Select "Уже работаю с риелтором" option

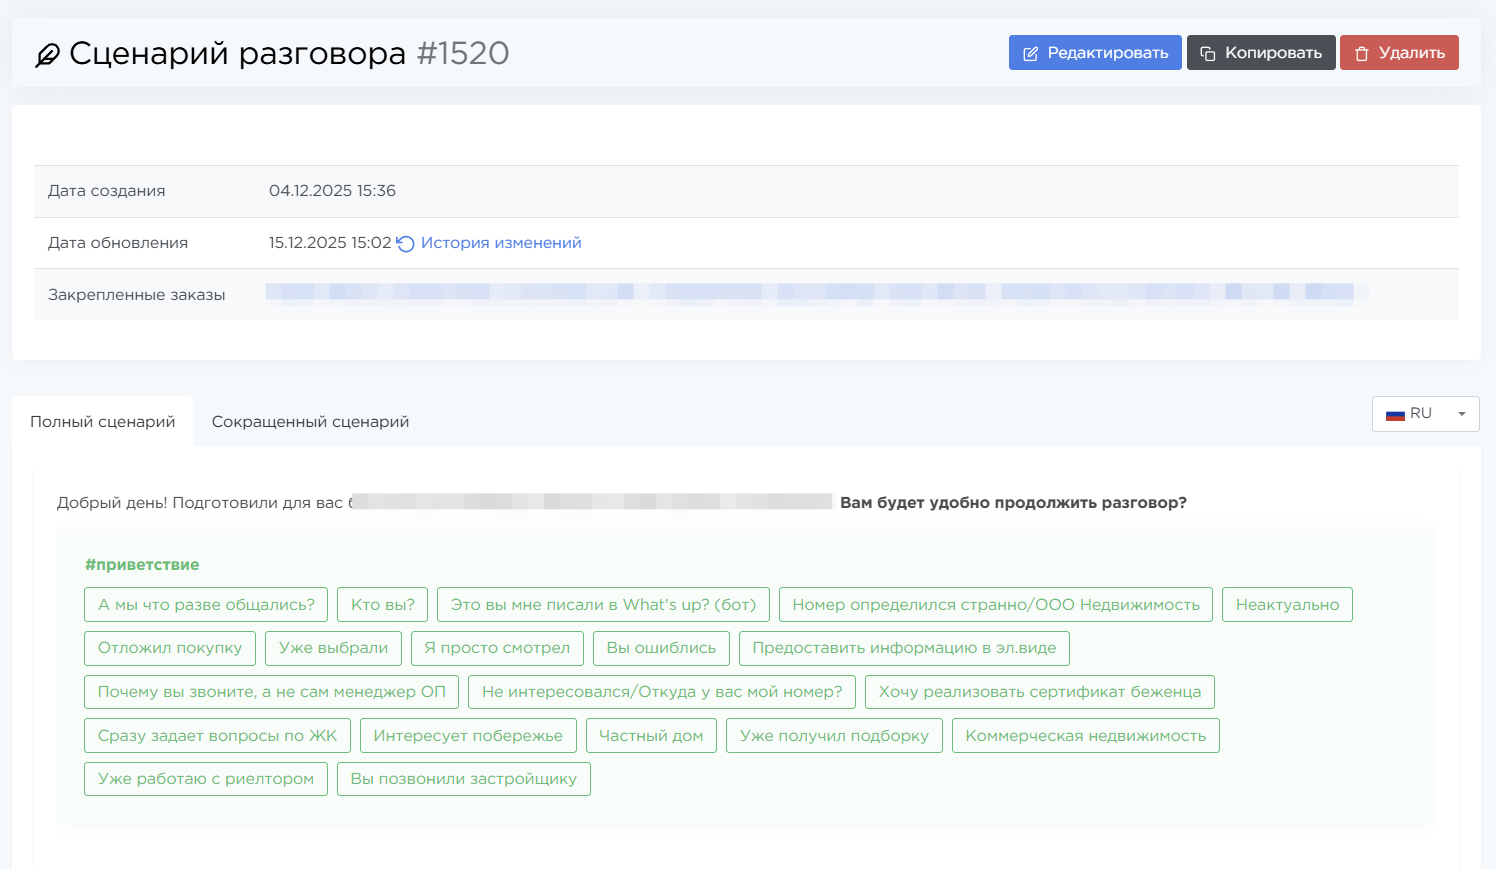click(x=206, y=779)
